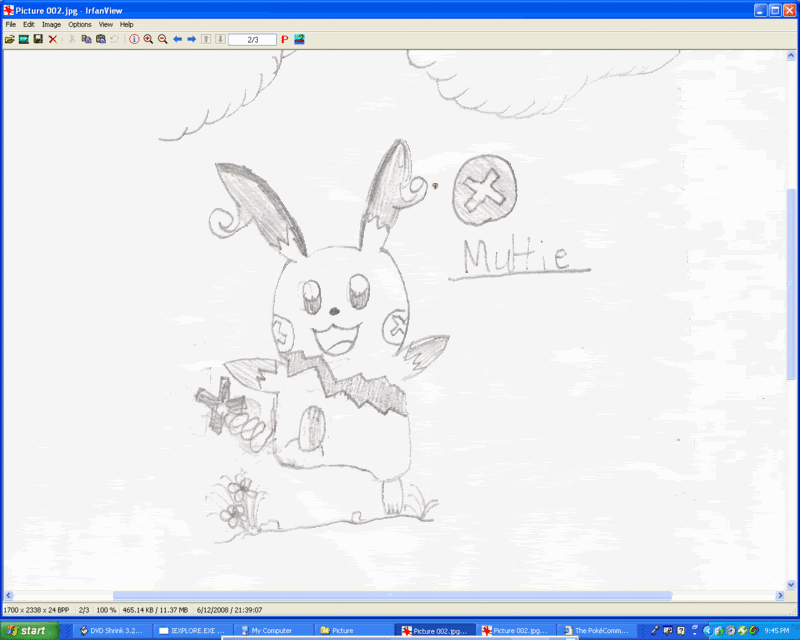Open the Help menu

126,24
